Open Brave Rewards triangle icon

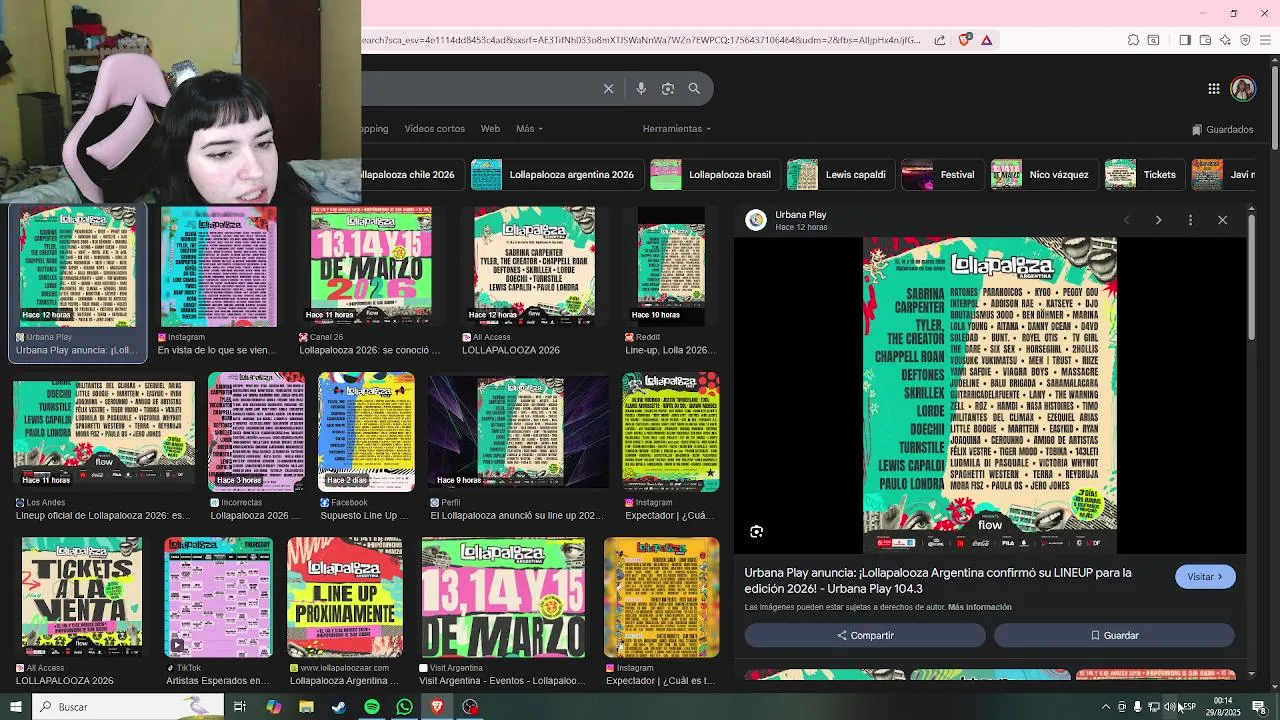(986, 40)
